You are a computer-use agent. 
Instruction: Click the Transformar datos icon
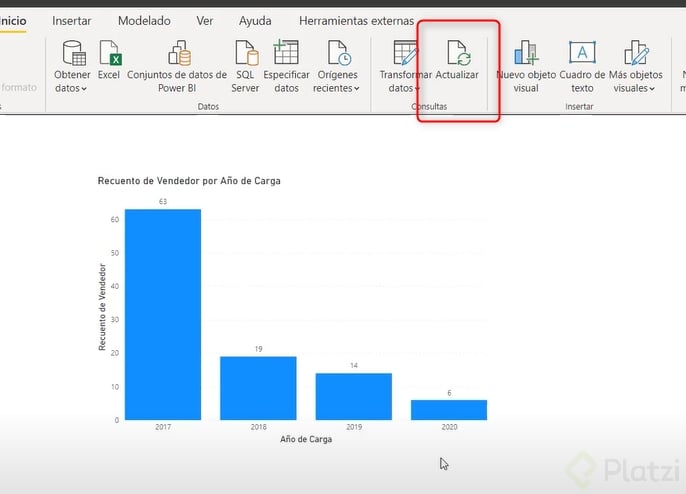coord(406,53)
